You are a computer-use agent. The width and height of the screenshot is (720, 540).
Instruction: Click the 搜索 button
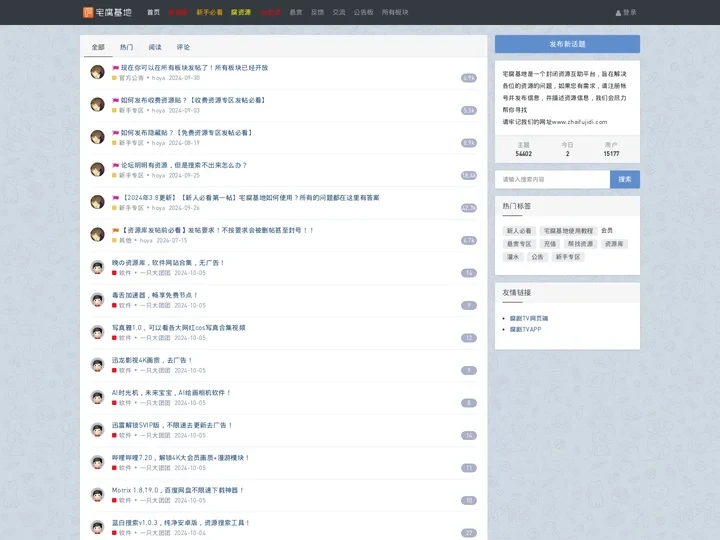click(624, 180)
